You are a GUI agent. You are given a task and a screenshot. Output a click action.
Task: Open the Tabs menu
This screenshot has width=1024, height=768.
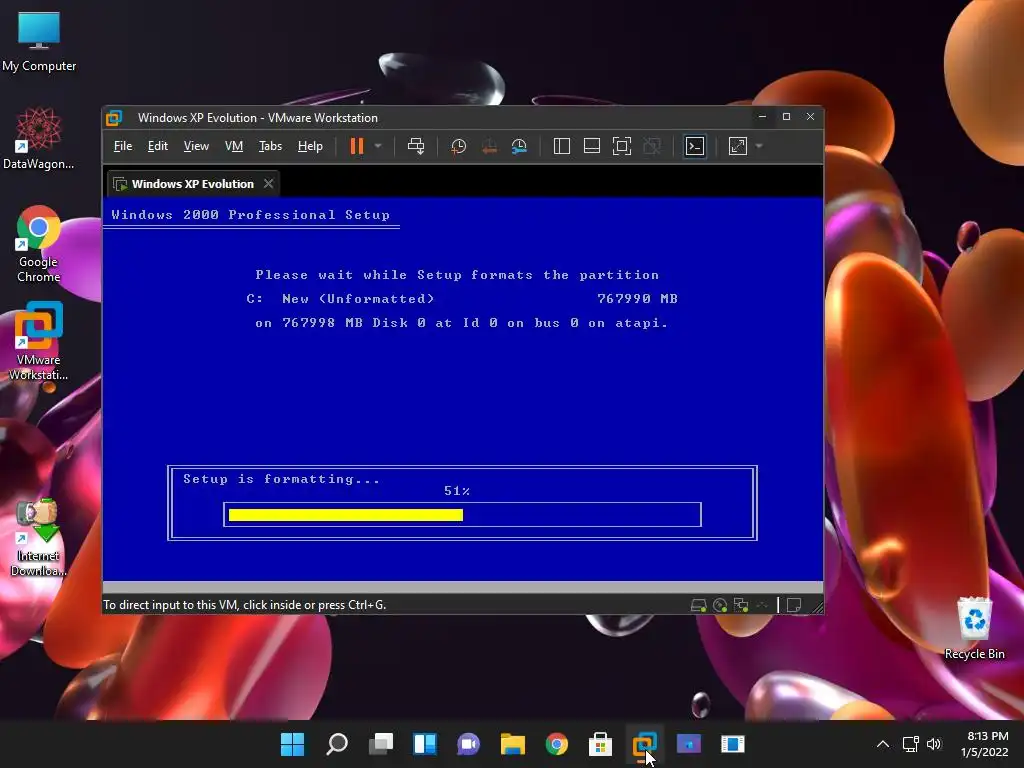270,146
